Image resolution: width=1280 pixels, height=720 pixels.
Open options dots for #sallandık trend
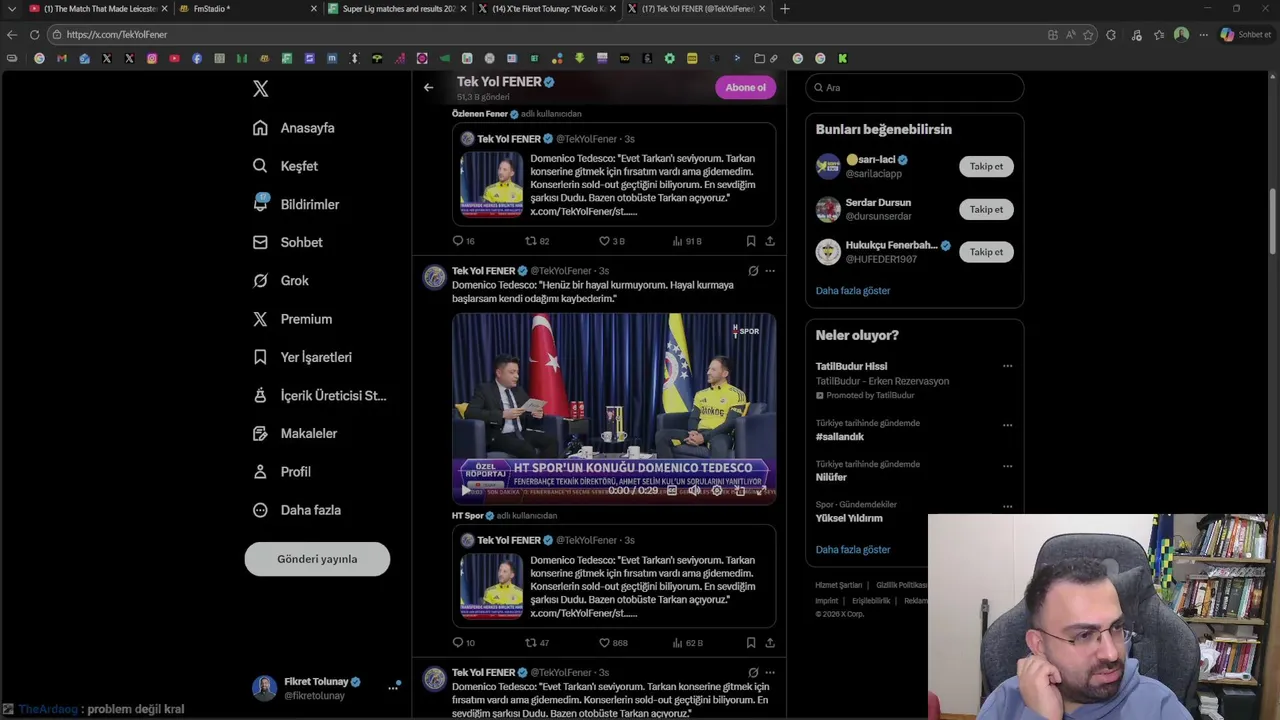point(1007,425)
